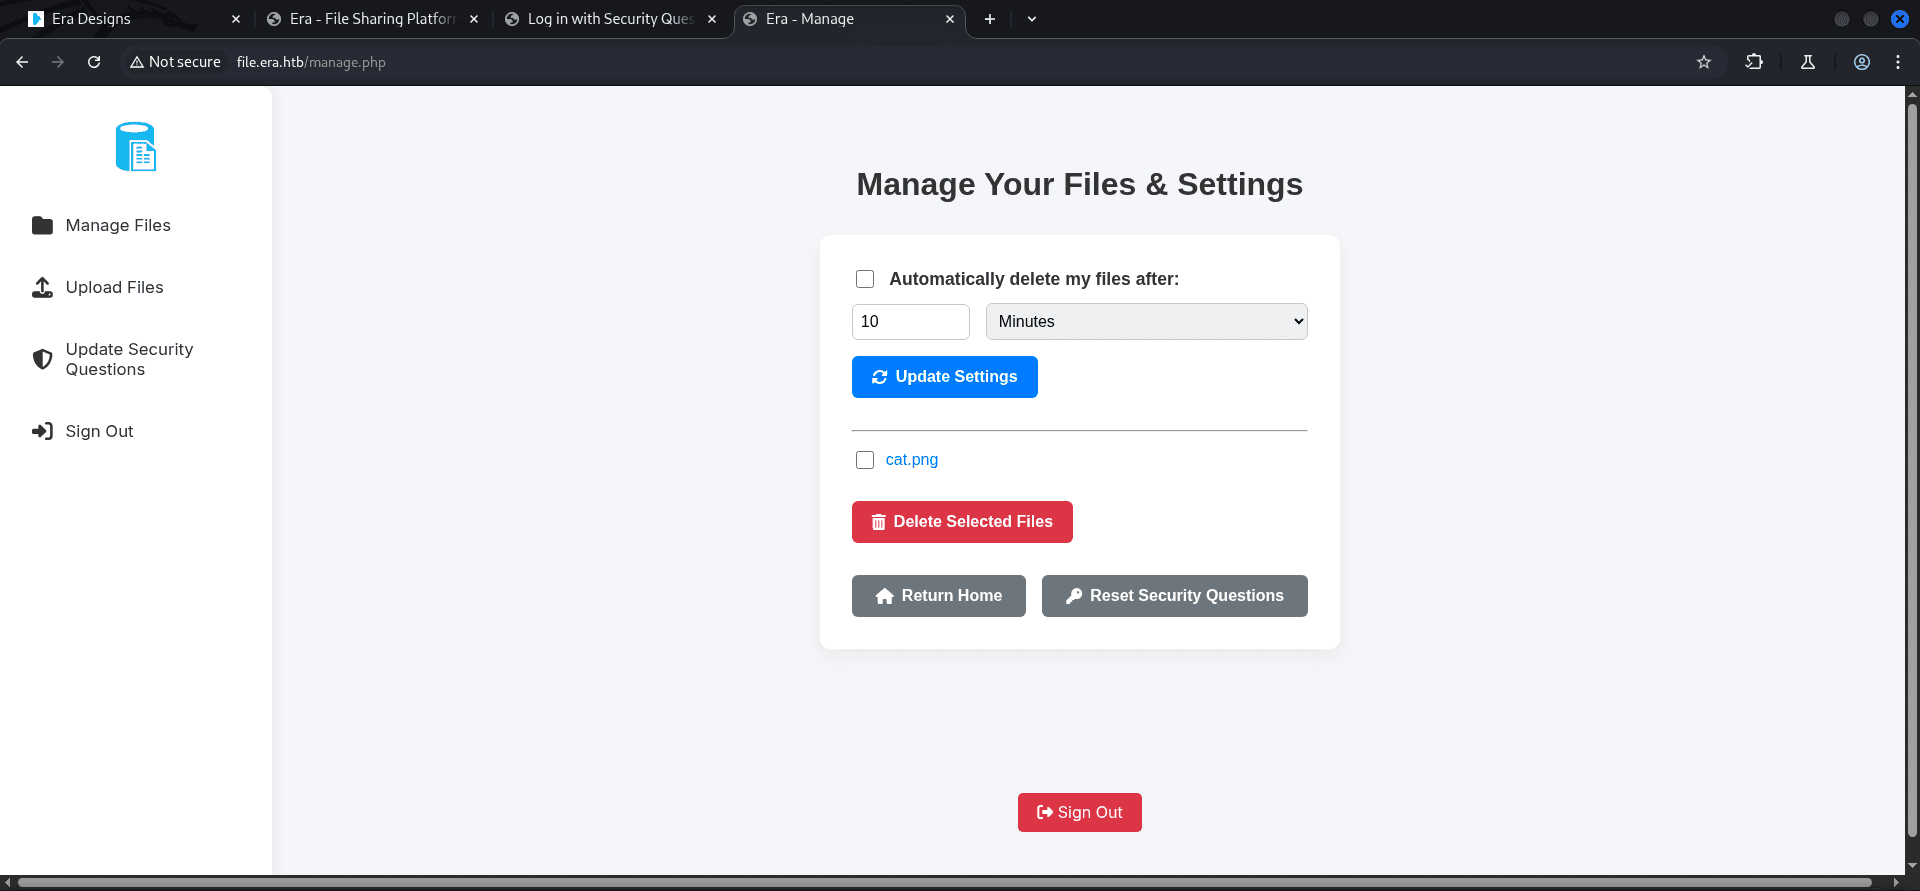Close the Era - Manage tab
Viewport: 1920px width, 891px height.
tap(950, 19)
